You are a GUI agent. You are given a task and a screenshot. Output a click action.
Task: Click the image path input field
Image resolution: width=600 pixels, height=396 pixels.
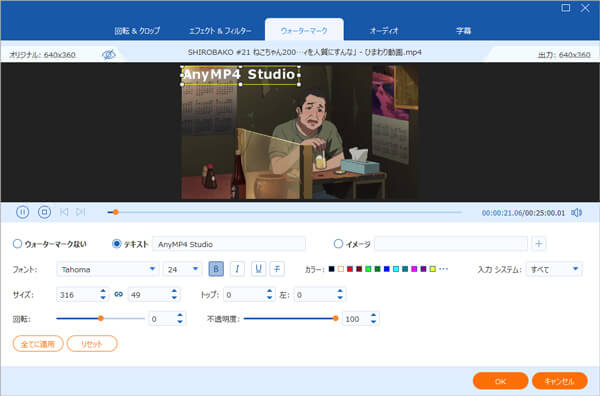(x=451, y=244)
